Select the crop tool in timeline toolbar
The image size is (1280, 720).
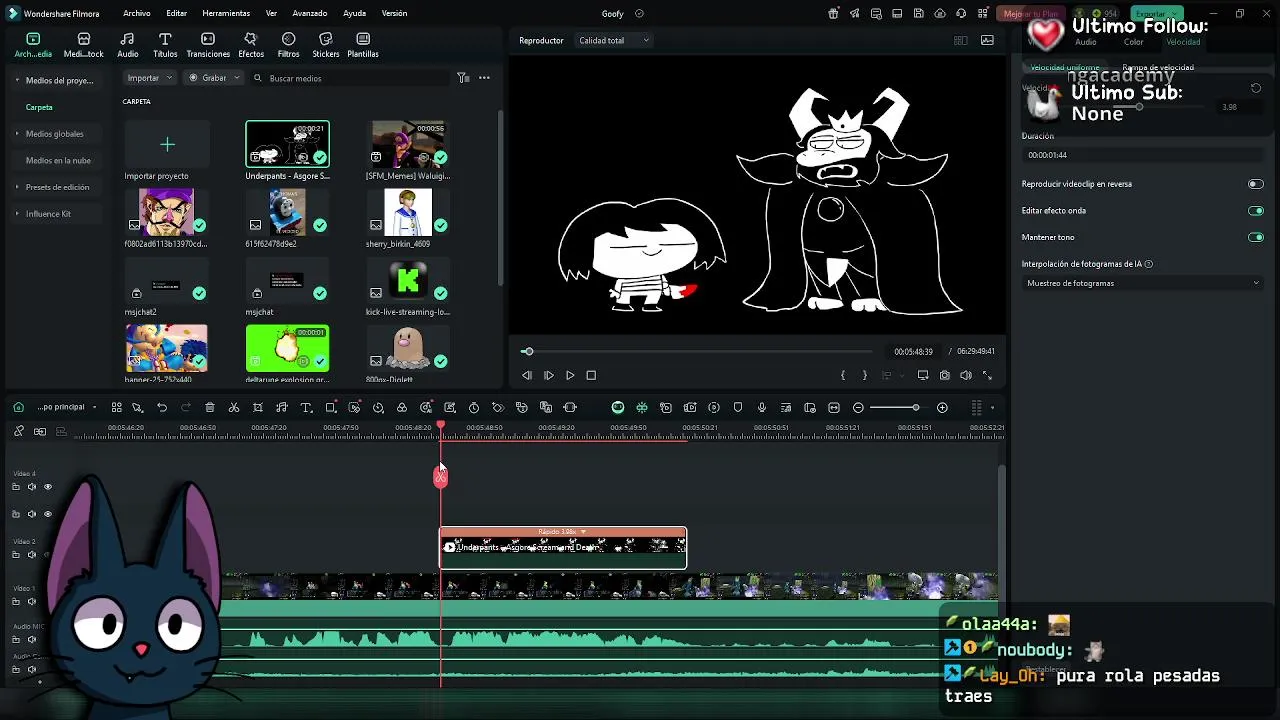258,408
